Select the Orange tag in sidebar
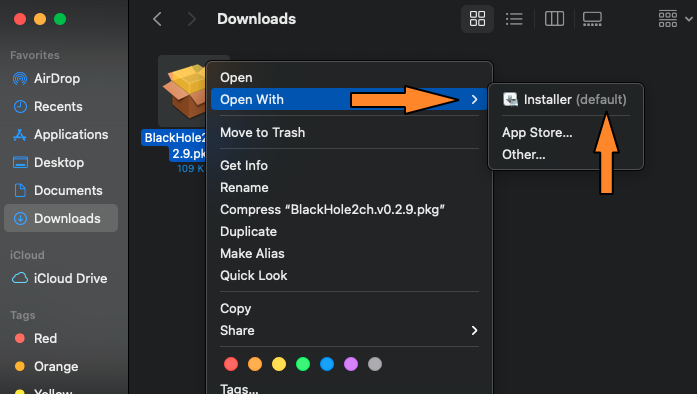 [61, 366]
